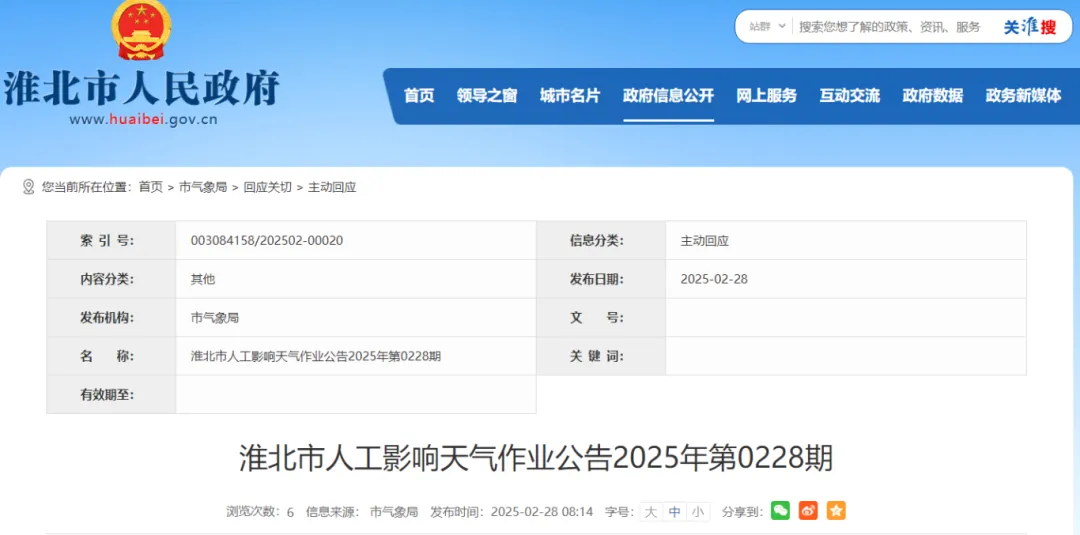Image resolution: width=1080 pixels, height=535 pixels.
Task: Open 政务新媒体 in the navigation bar
Action: coord(1023,96)
